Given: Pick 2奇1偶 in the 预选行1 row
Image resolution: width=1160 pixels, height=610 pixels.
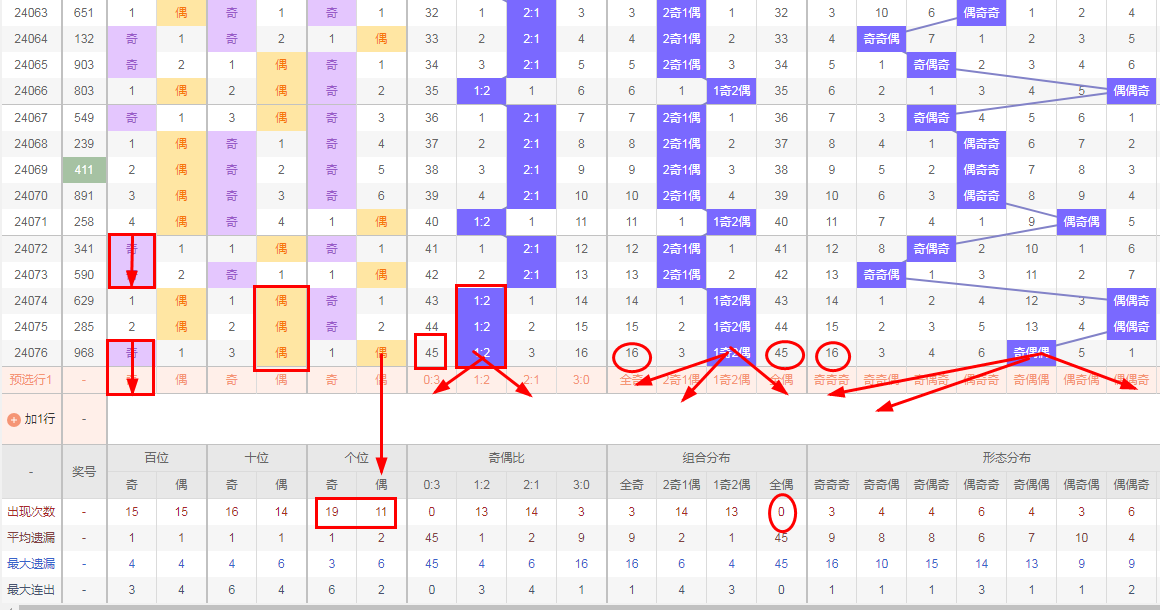Looking at the screenshot, I should (x=681, y=379).
